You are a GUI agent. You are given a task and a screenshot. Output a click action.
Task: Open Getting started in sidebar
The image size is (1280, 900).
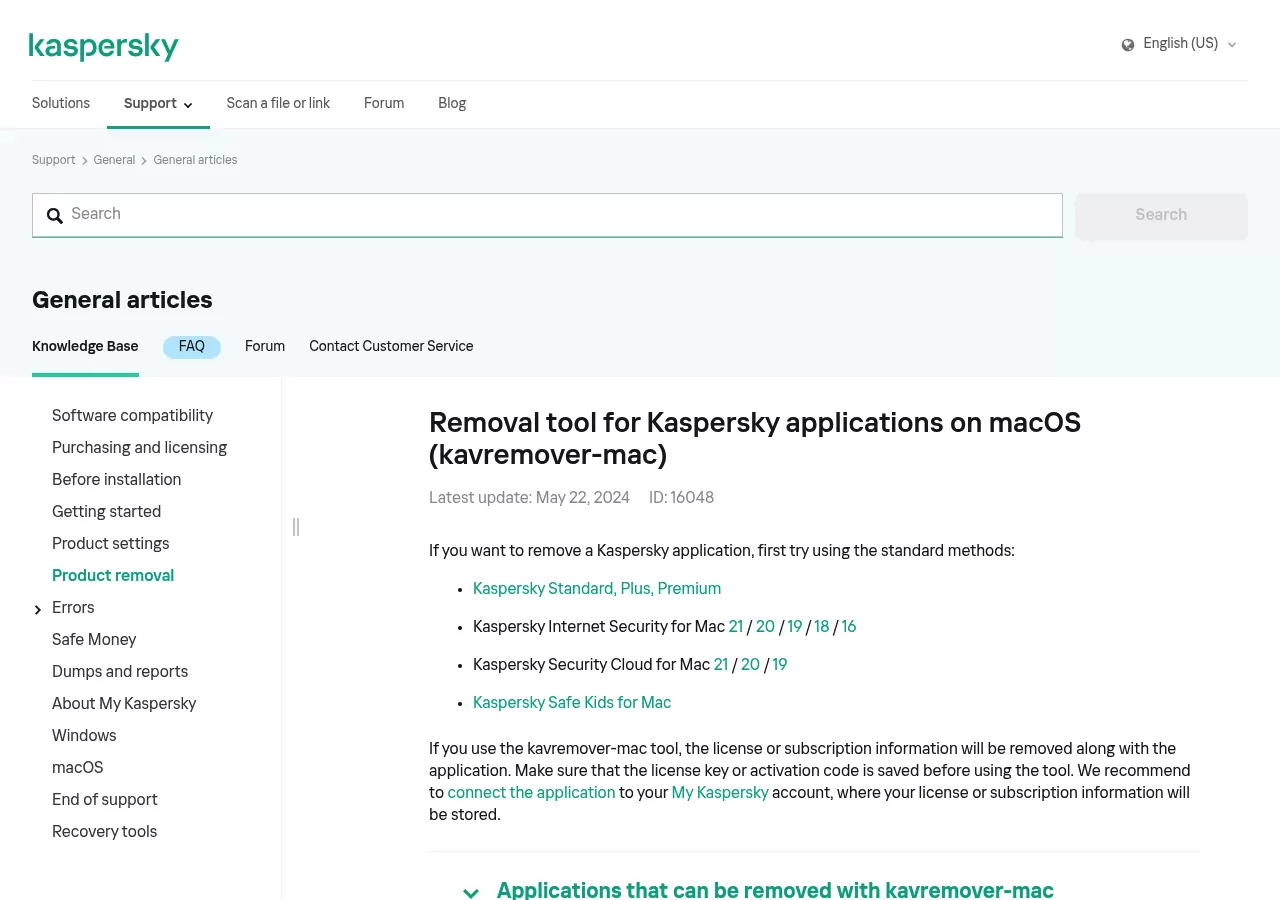pyautogui.click(x=106, y=512)
